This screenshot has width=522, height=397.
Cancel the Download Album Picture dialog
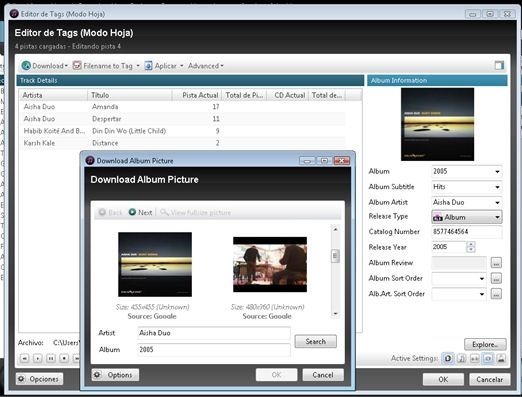[323, 375]
